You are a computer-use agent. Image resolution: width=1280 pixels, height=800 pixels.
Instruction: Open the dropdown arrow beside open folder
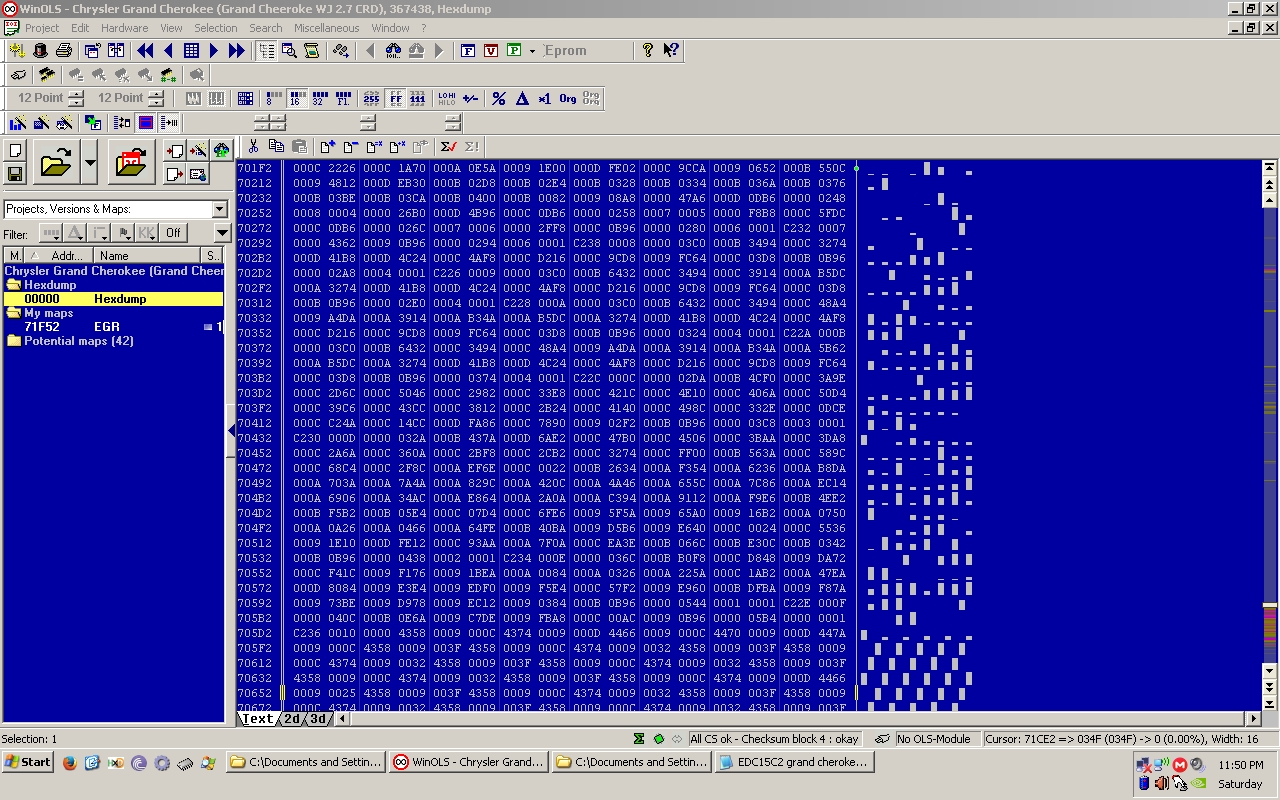[90, 162]
